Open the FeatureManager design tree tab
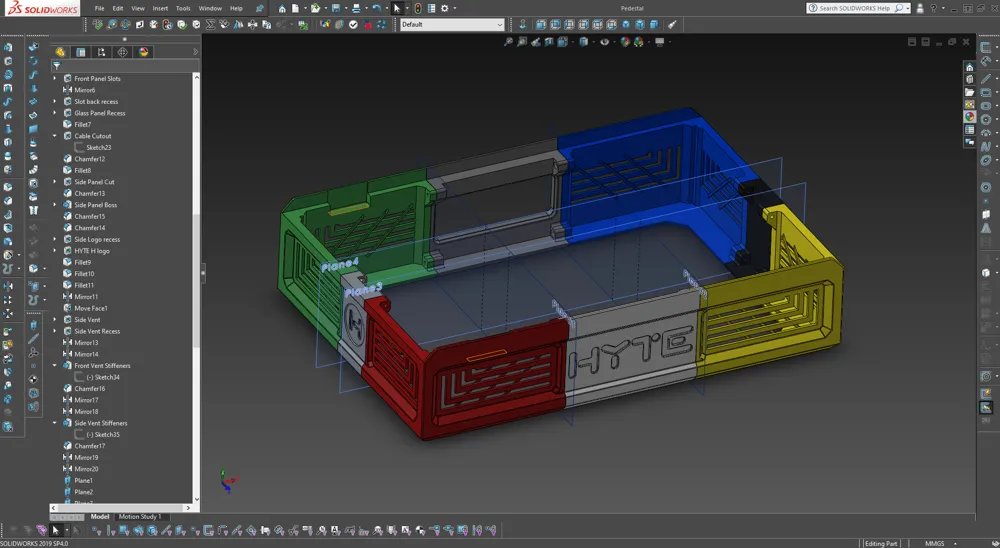 pyautogui.click(x=61, y=52)
